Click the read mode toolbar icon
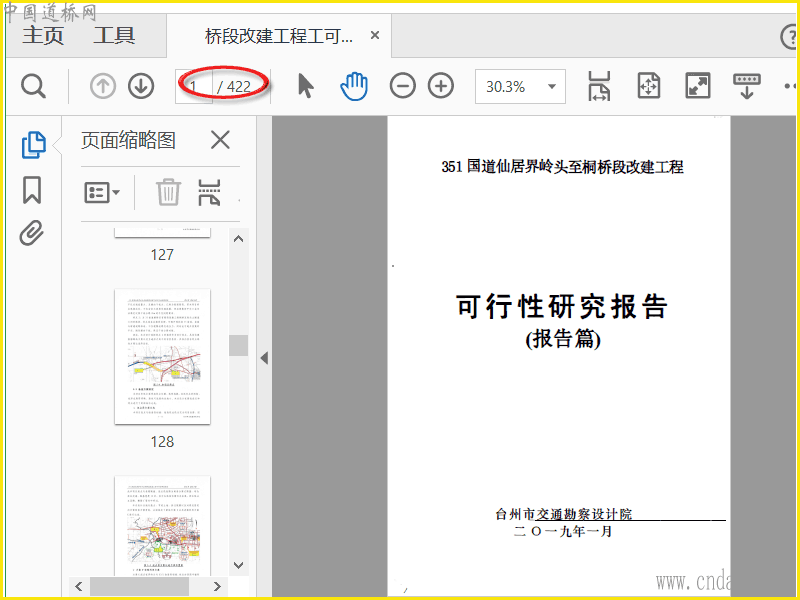Viewport: 800px width, 600px height. coord(746,86)
